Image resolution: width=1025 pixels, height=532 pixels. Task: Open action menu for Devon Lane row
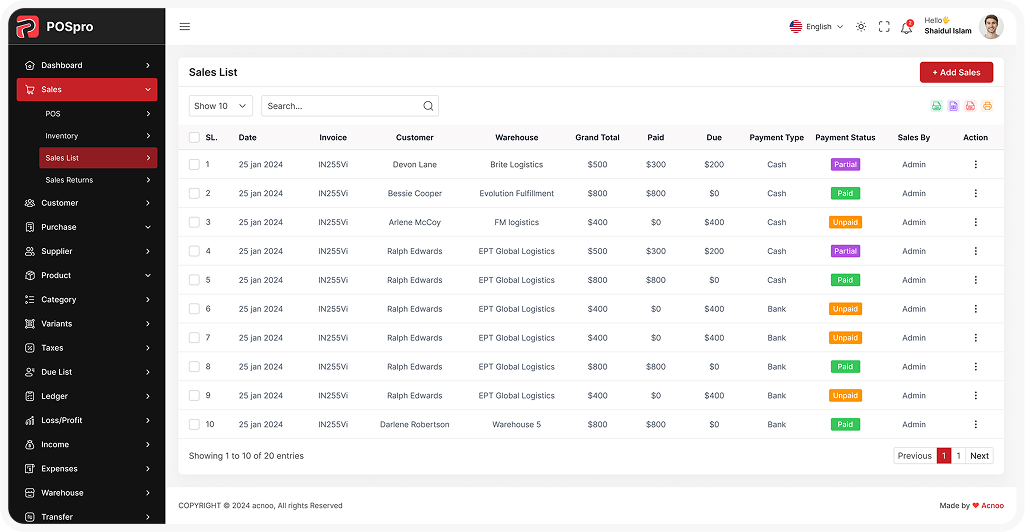coord(975,165)
